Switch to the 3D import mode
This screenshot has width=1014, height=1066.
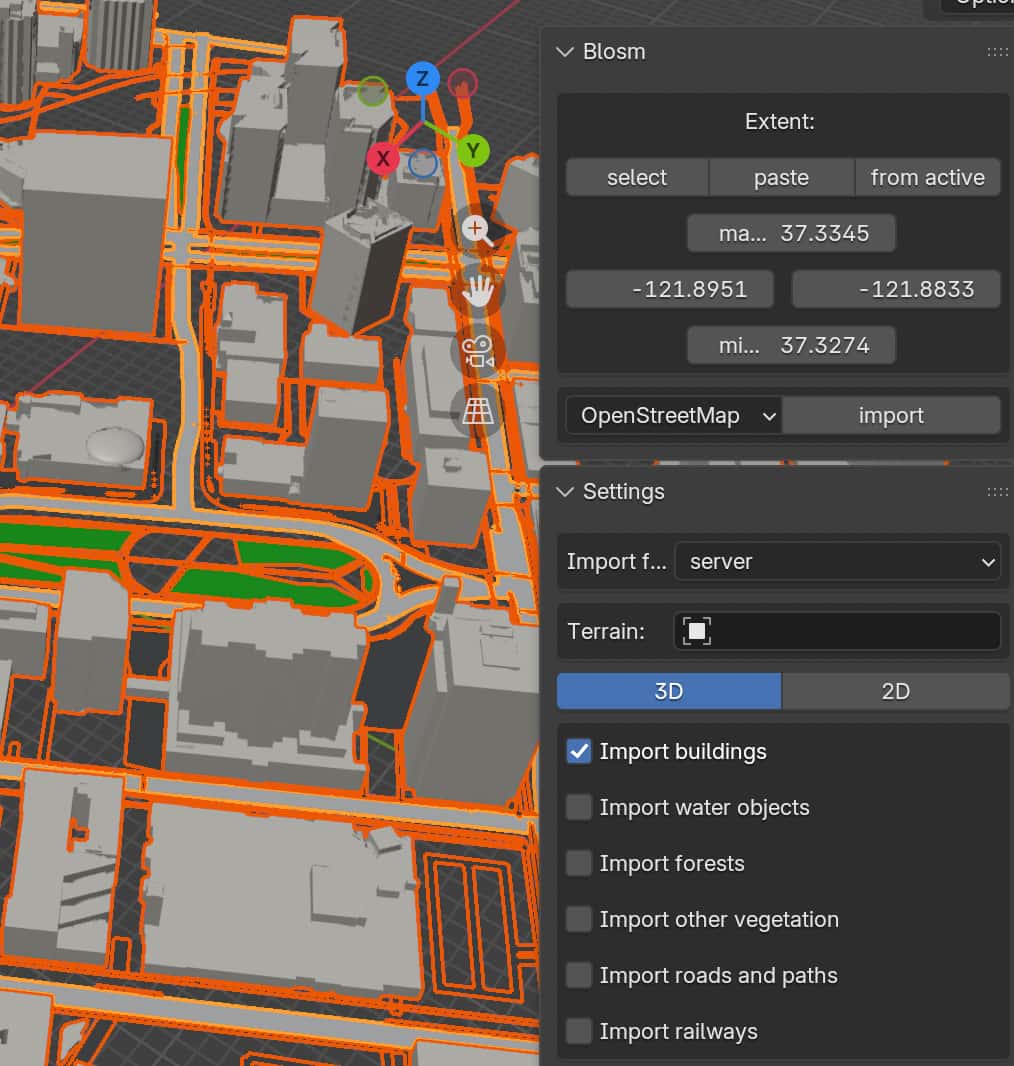coord(668,691)
